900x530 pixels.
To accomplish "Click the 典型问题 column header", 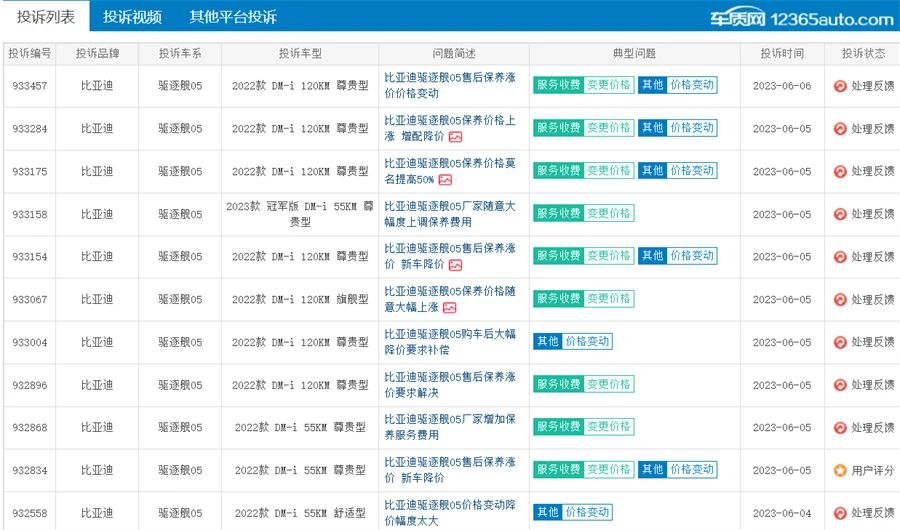I will coord(634,53).
